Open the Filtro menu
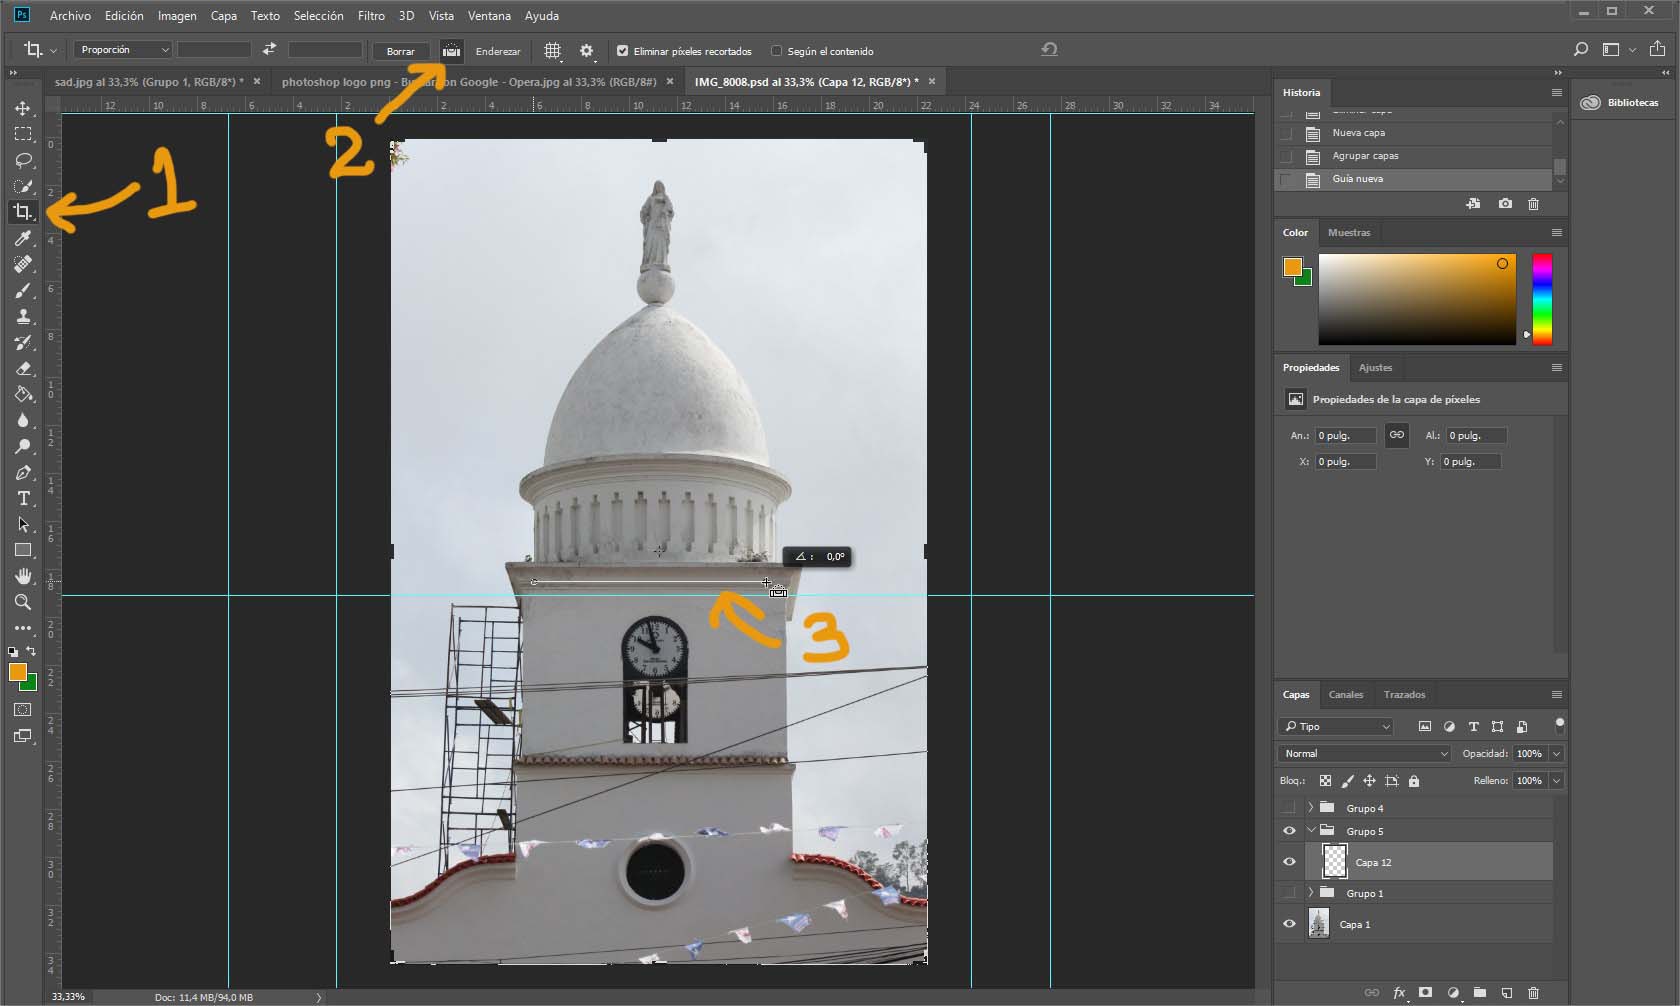 click(x=371, y=16)
